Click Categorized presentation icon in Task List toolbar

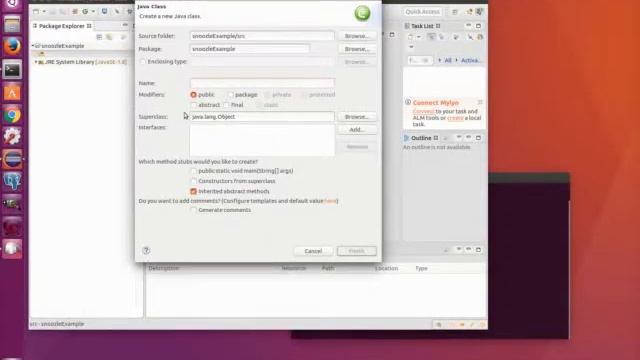coord(431,37)
